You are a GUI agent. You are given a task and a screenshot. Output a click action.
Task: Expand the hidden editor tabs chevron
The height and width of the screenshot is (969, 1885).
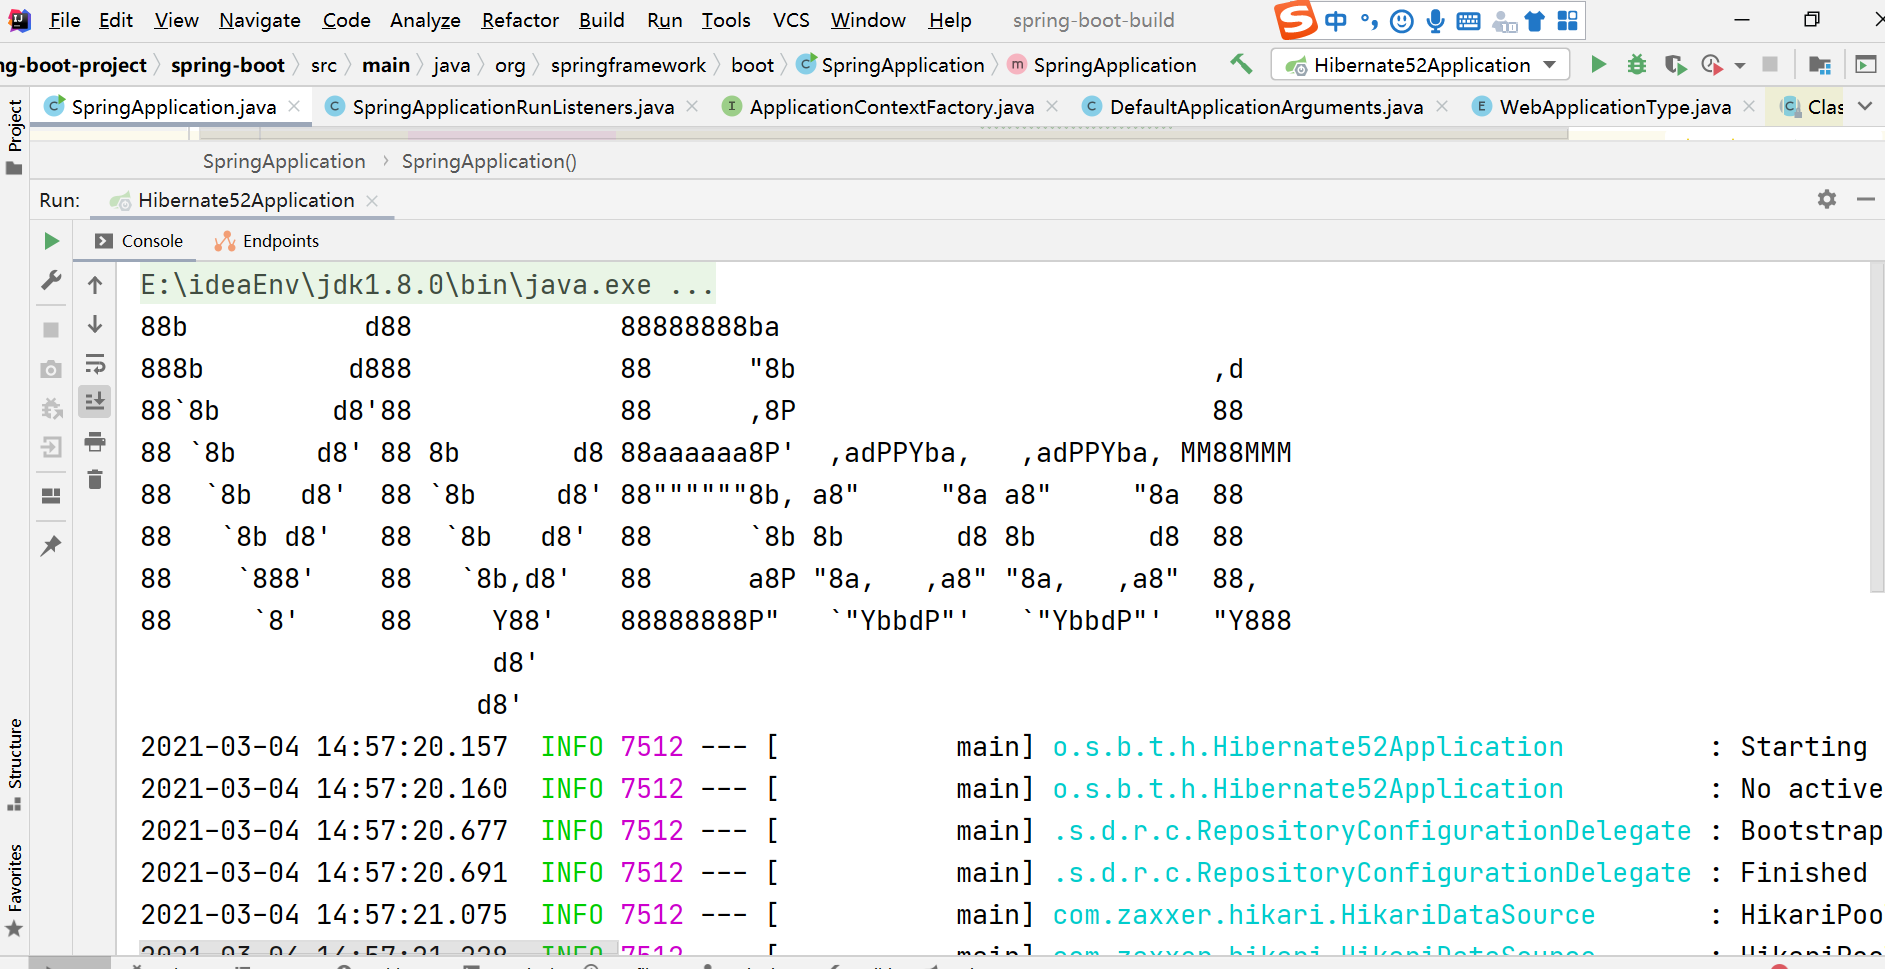pos(1865,107)
